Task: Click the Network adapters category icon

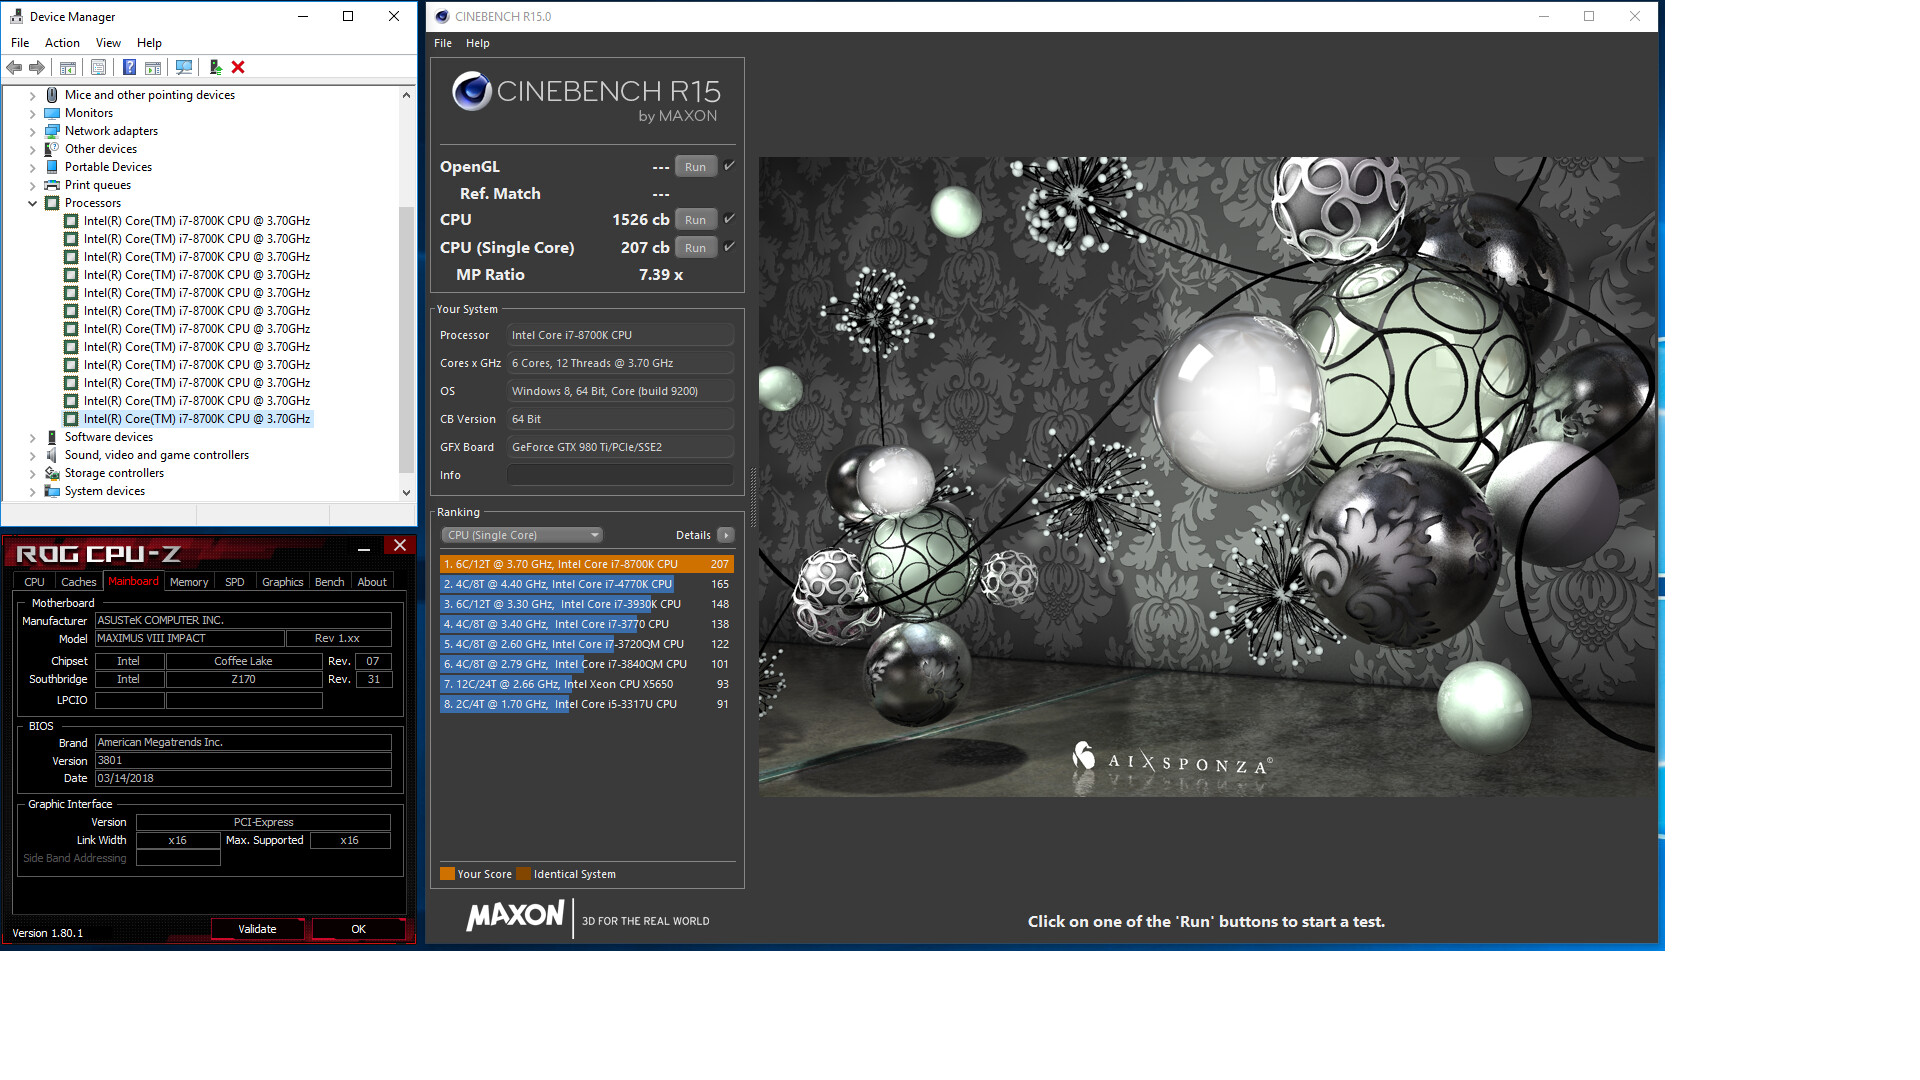Action: pyautogui.click(x=52, y=131)
